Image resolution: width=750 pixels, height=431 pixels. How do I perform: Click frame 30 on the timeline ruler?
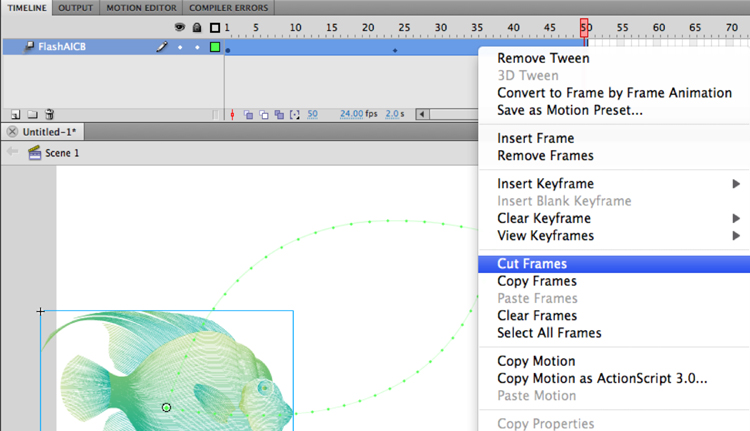pos(441,28)
